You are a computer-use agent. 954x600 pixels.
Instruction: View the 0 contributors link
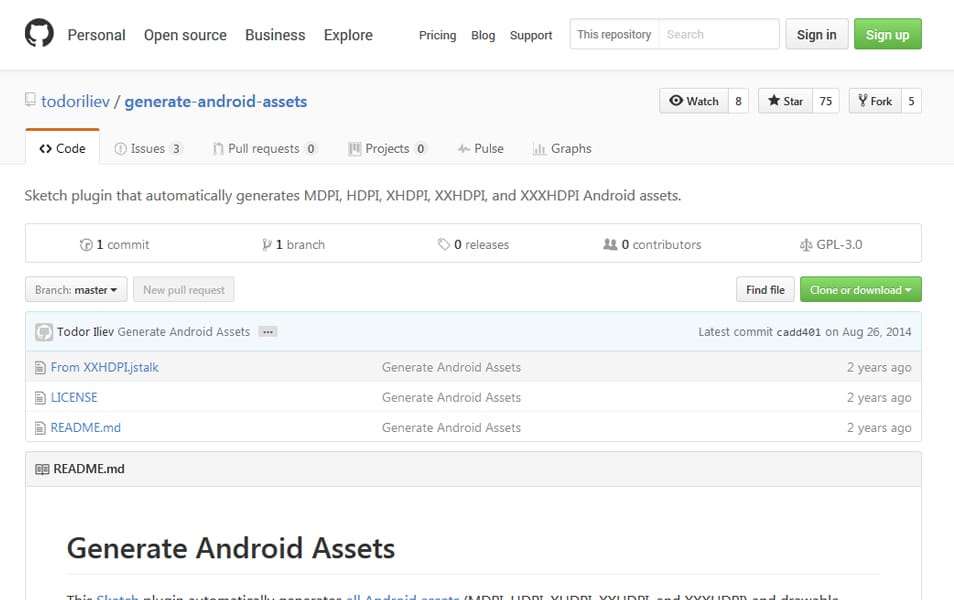[x=652, y=245]
